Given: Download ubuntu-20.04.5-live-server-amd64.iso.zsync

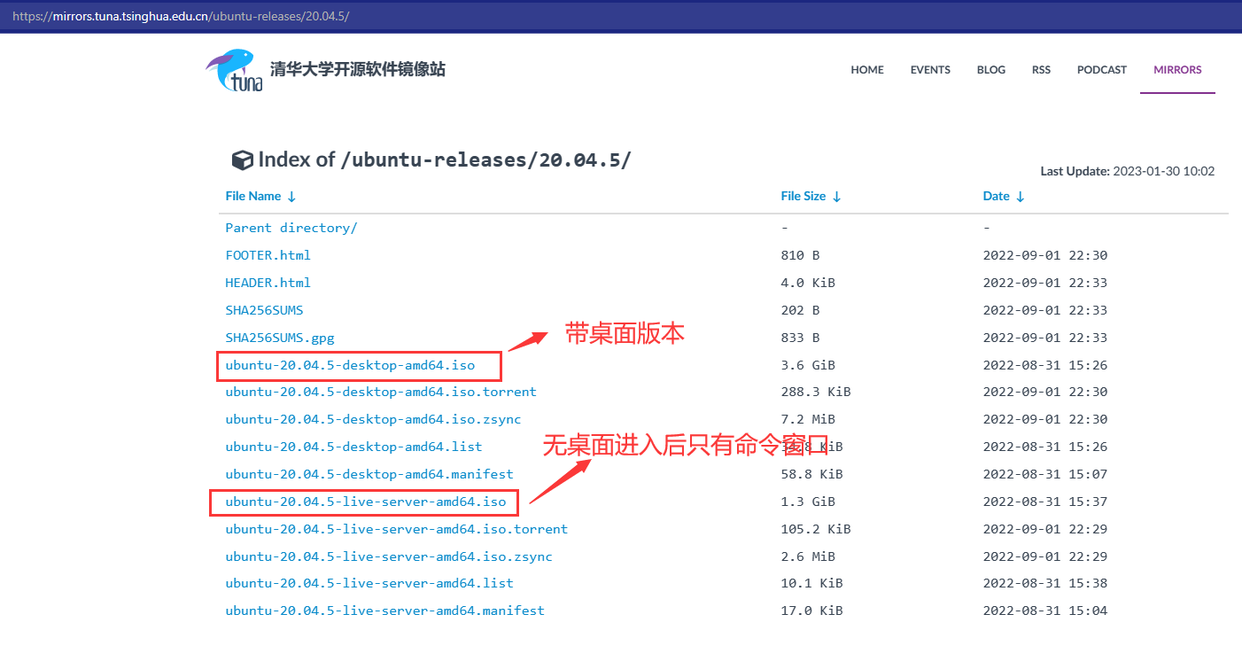Looking at the screenshot, I should 389,556.
